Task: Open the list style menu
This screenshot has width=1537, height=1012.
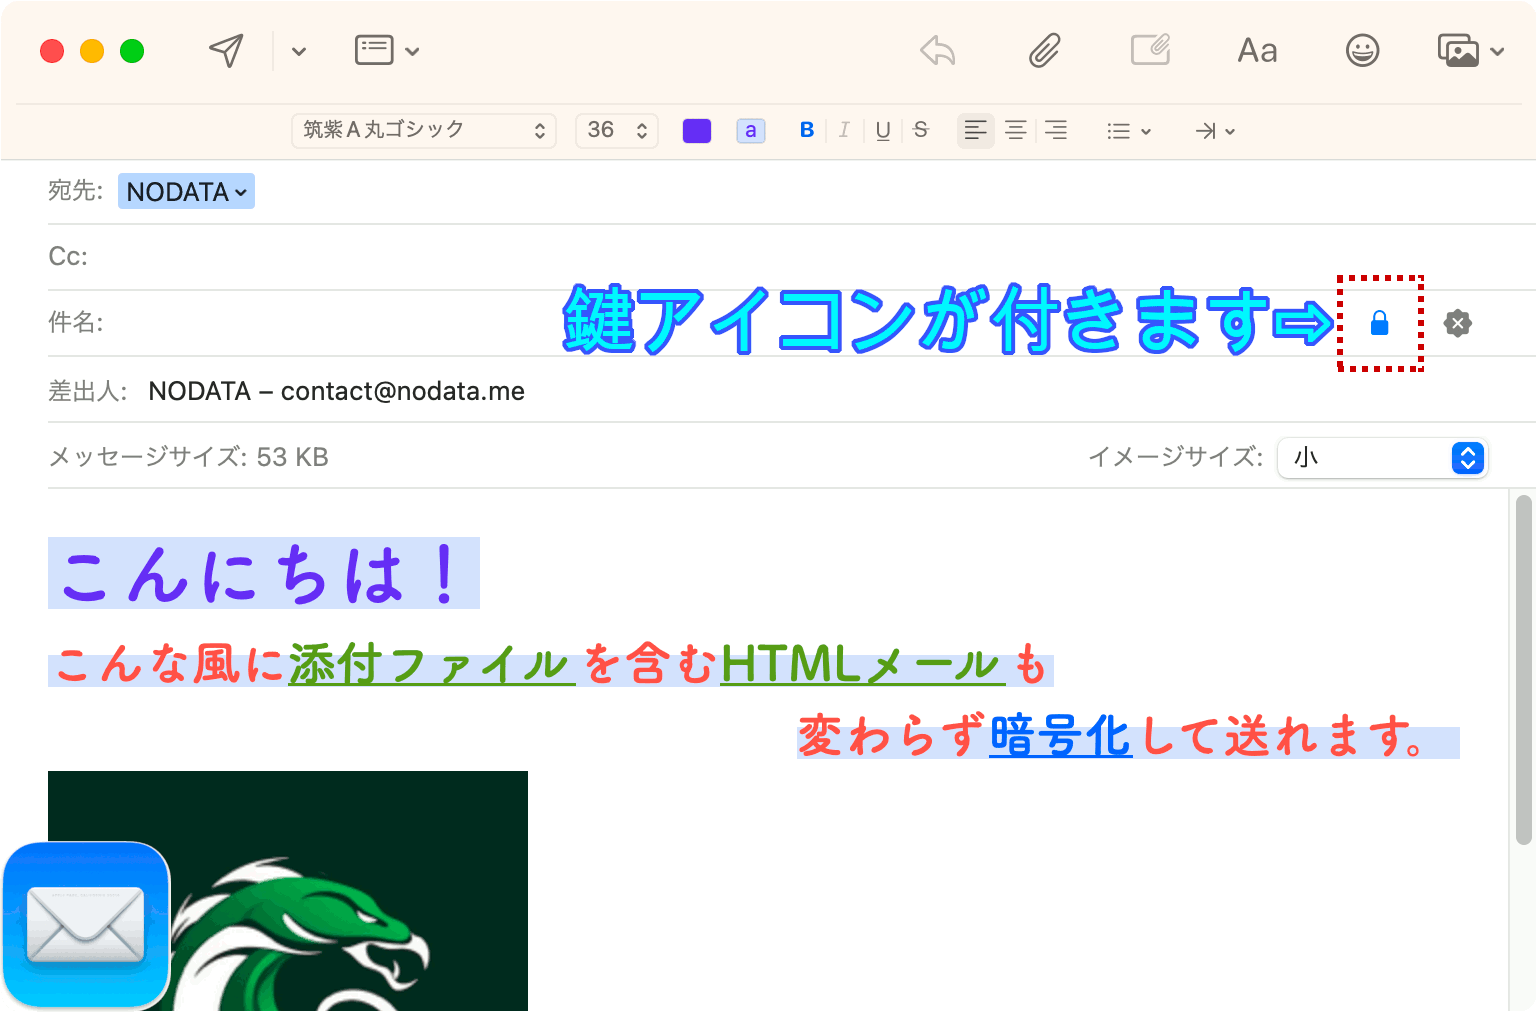Action: click(x=1128, y=130)
